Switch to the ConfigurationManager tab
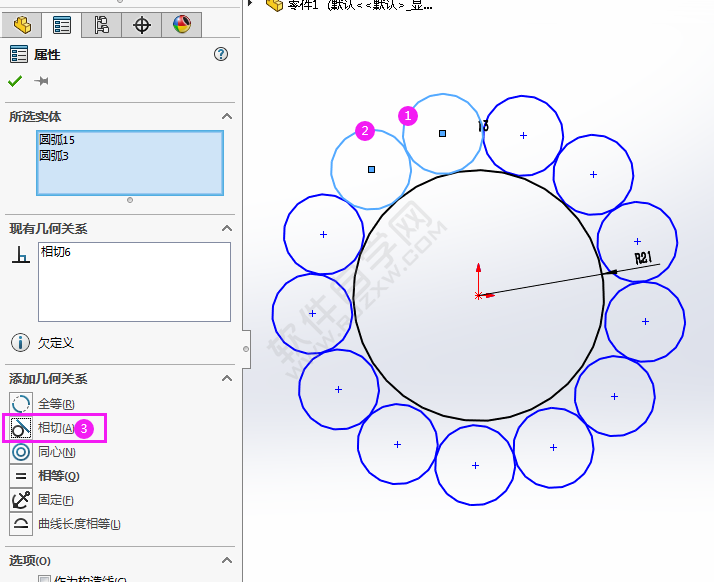This screenshot has width=714, height=582. [x=101, y=25]
